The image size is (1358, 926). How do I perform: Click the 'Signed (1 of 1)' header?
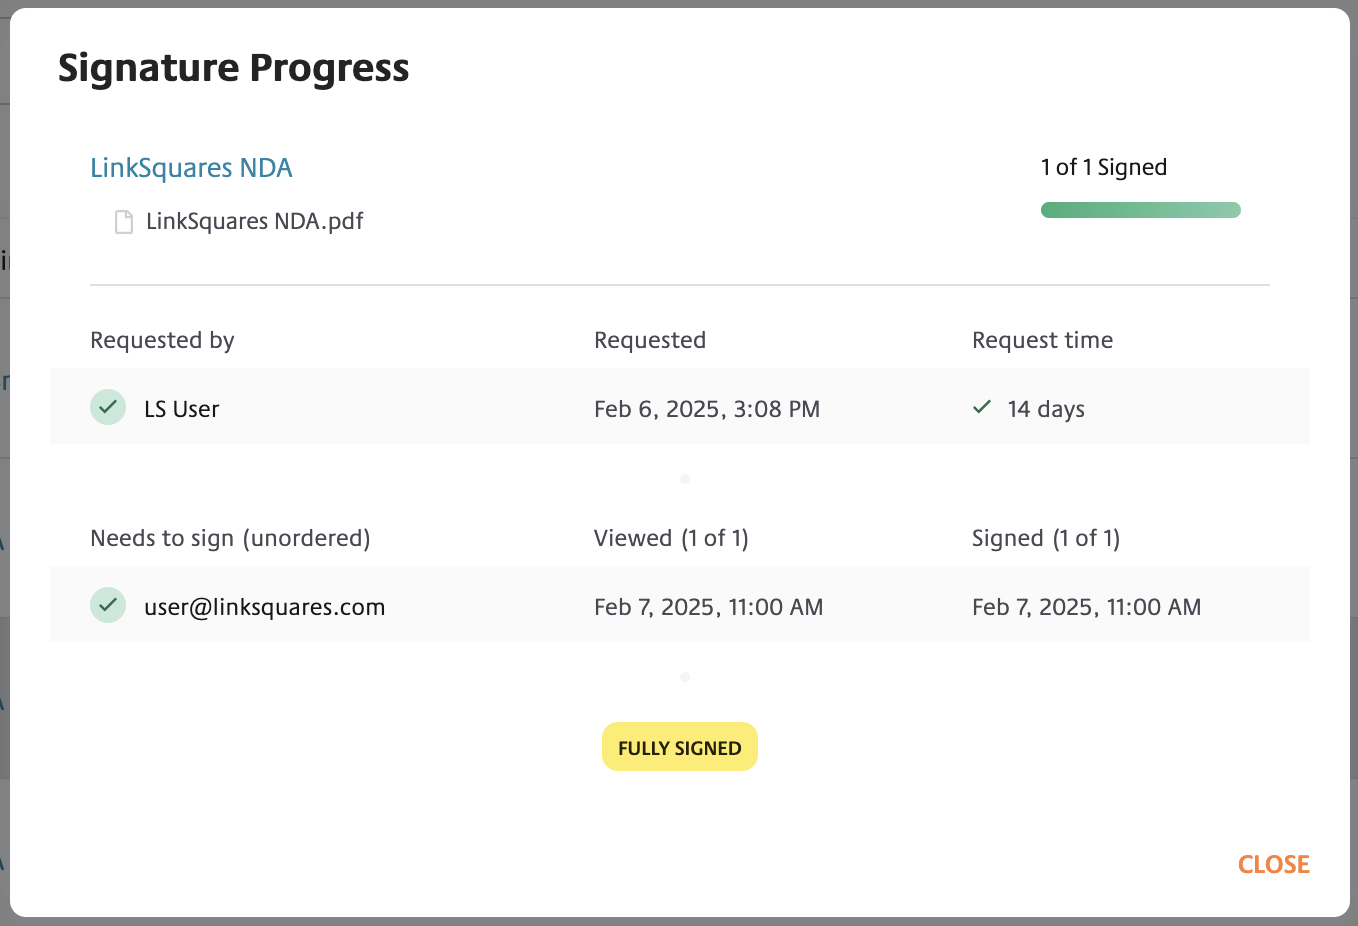tap(1046, 538)
